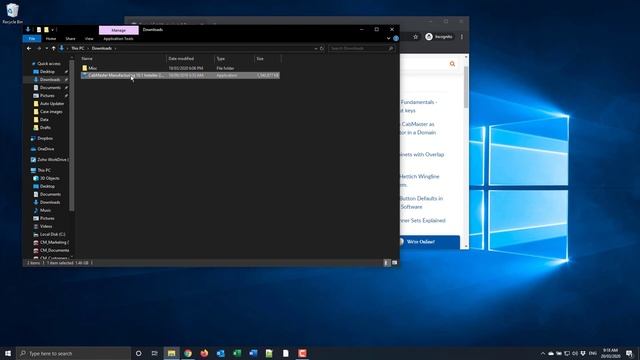Open pinned Pictures under Quick access
Image resolution: width=640 pixels, height=360 pixels.
click(47, 96)
